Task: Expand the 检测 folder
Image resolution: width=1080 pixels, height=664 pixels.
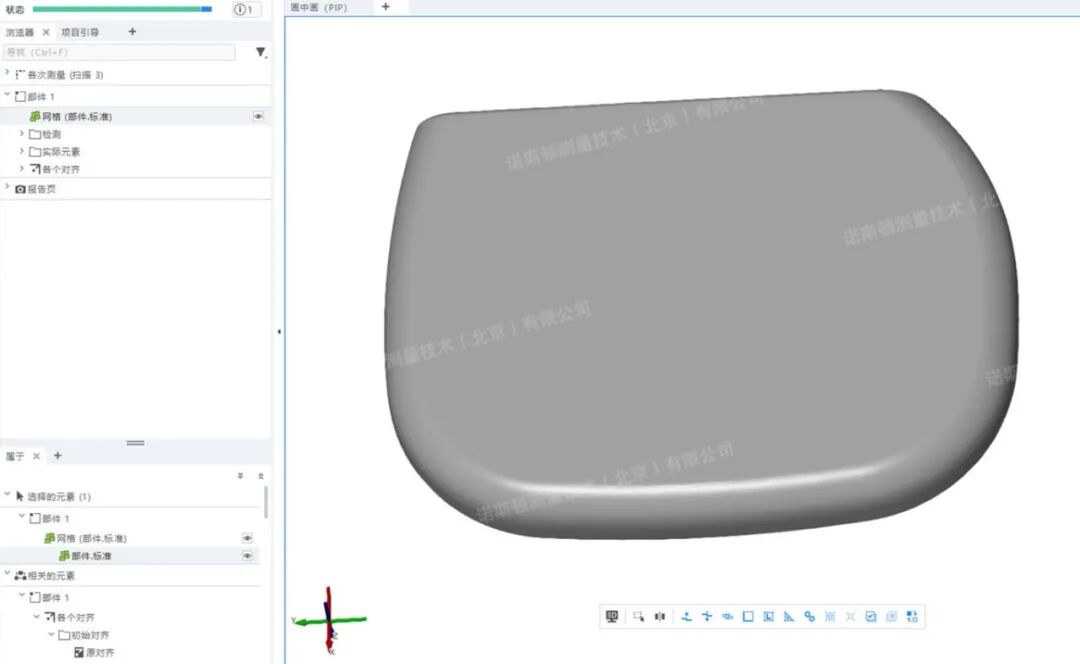Action: click(22, 134)
